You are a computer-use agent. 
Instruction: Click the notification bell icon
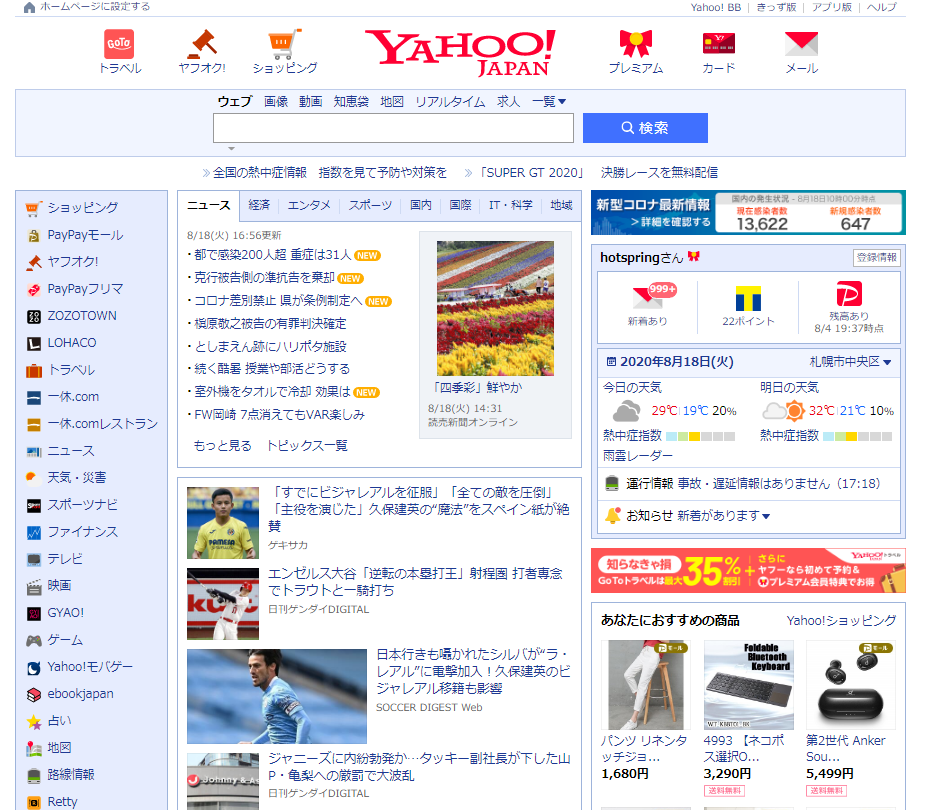tap(613, 516)
